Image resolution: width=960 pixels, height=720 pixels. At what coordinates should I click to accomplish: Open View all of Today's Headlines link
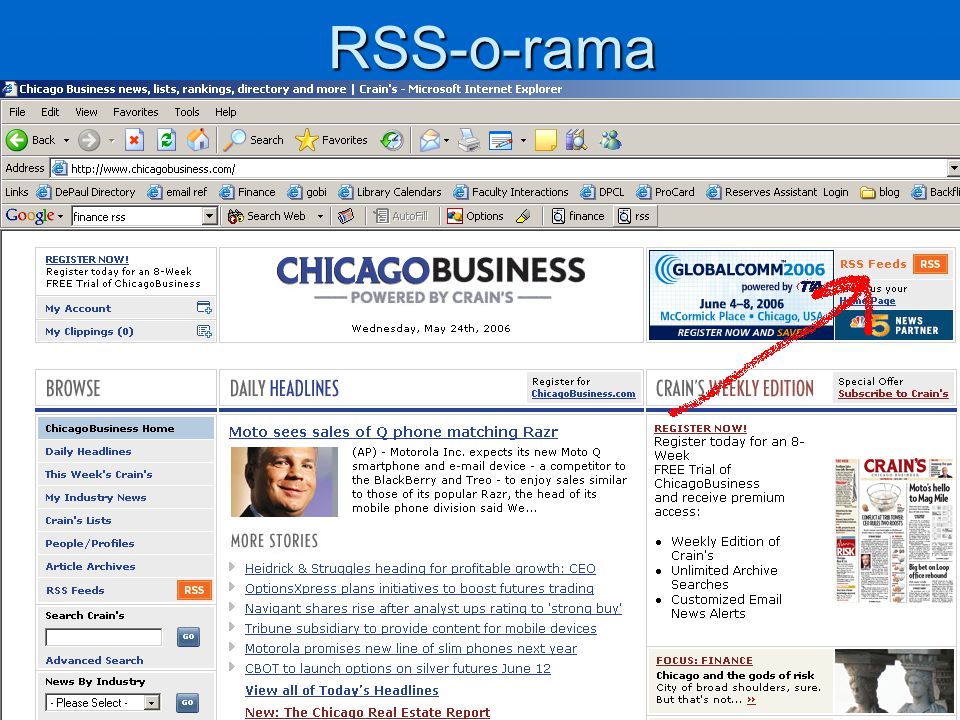pyautogui.click(x=342, y=691)
